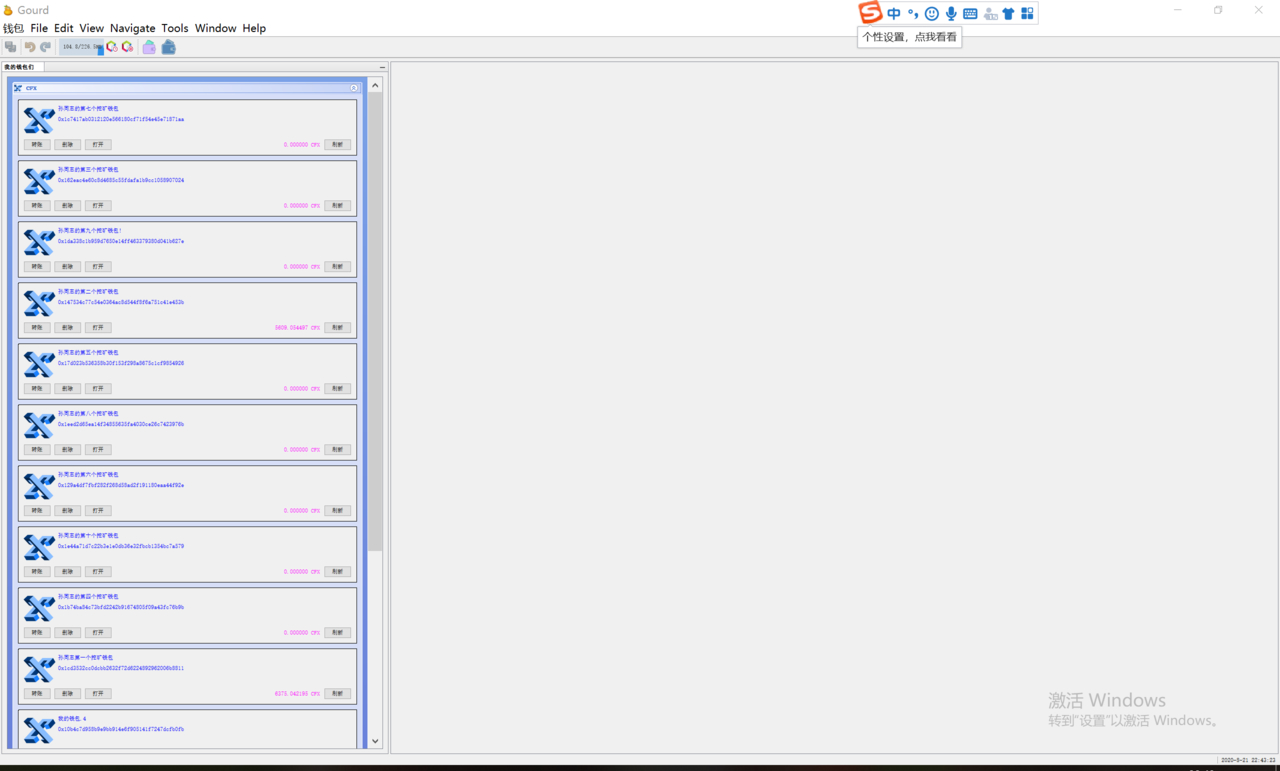
Task: Click the purple wallet toolbar icon
Action: (x=149, y=47)
